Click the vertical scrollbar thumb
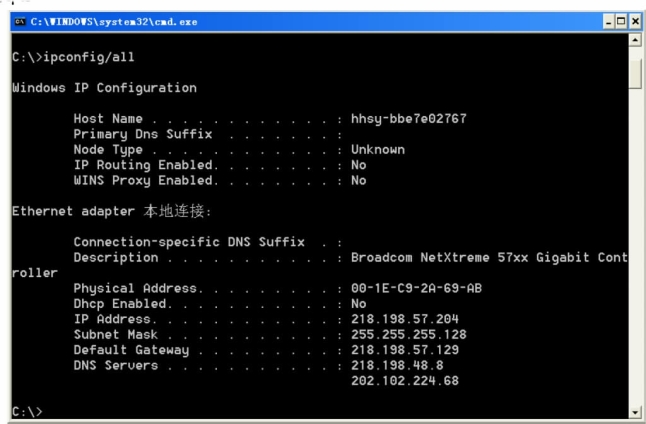646x424 pixels. (x=635, y=73)
